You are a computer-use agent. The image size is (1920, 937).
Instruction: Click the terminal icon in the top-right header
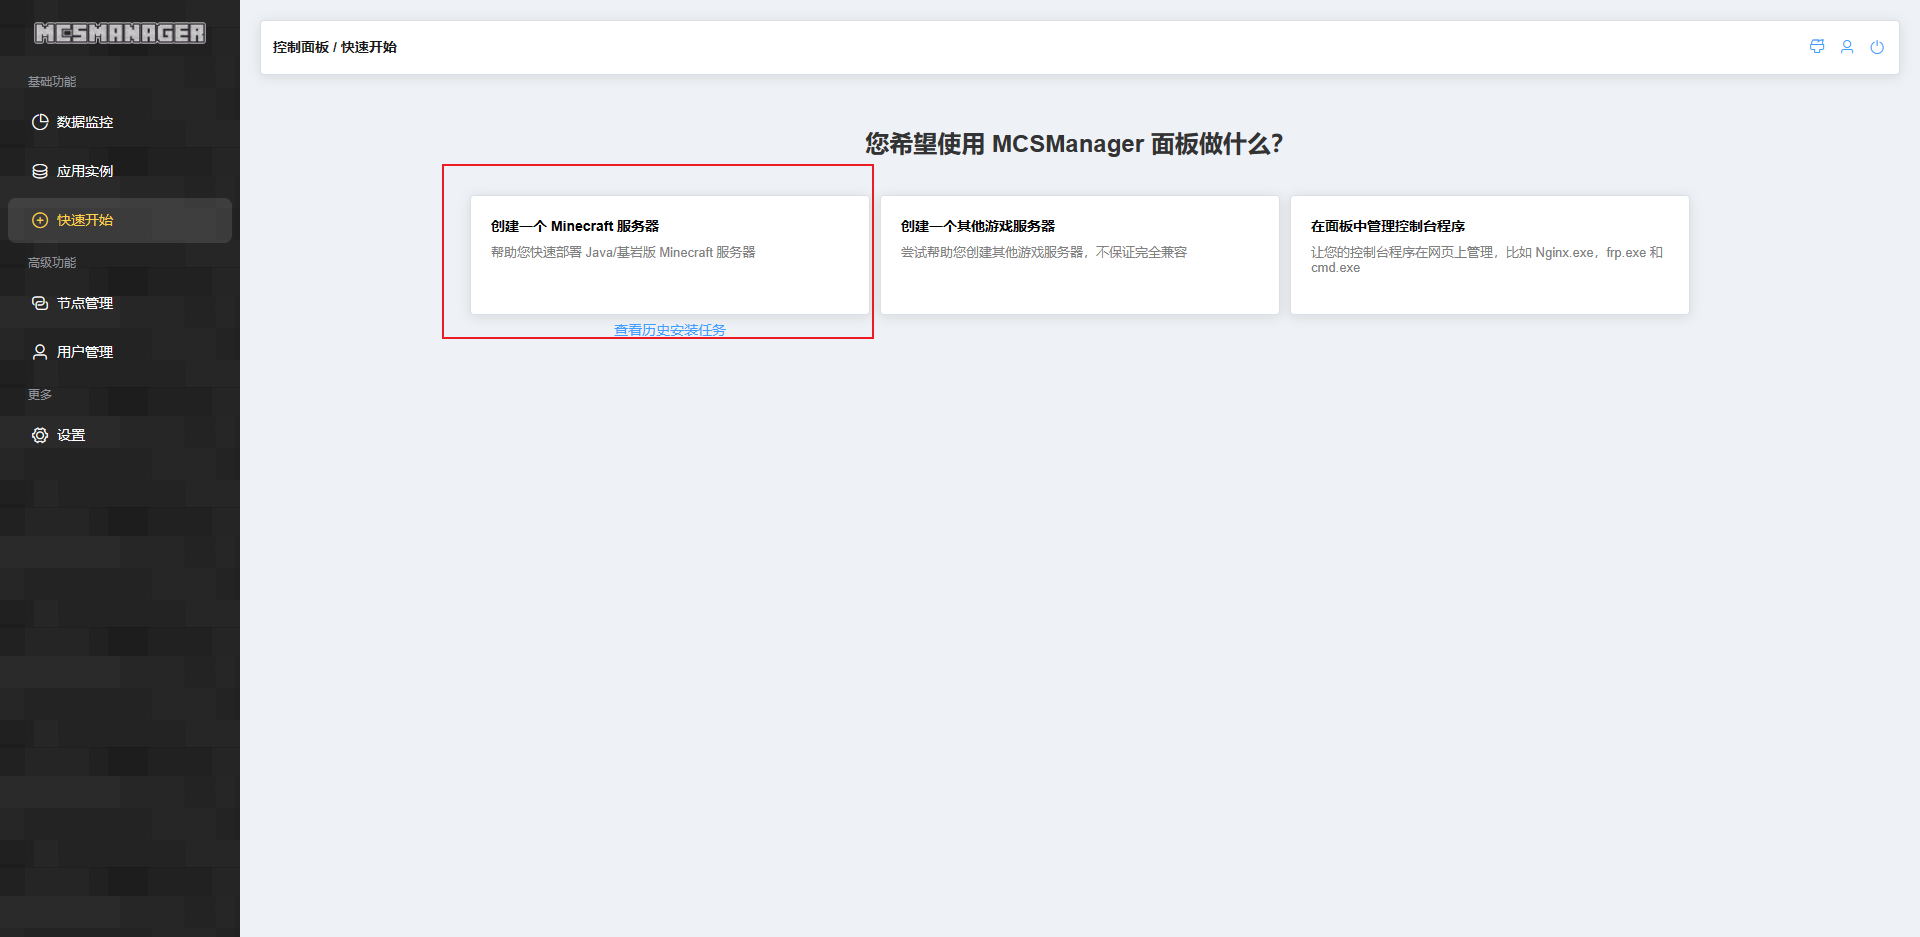(x=1817, y=47)
